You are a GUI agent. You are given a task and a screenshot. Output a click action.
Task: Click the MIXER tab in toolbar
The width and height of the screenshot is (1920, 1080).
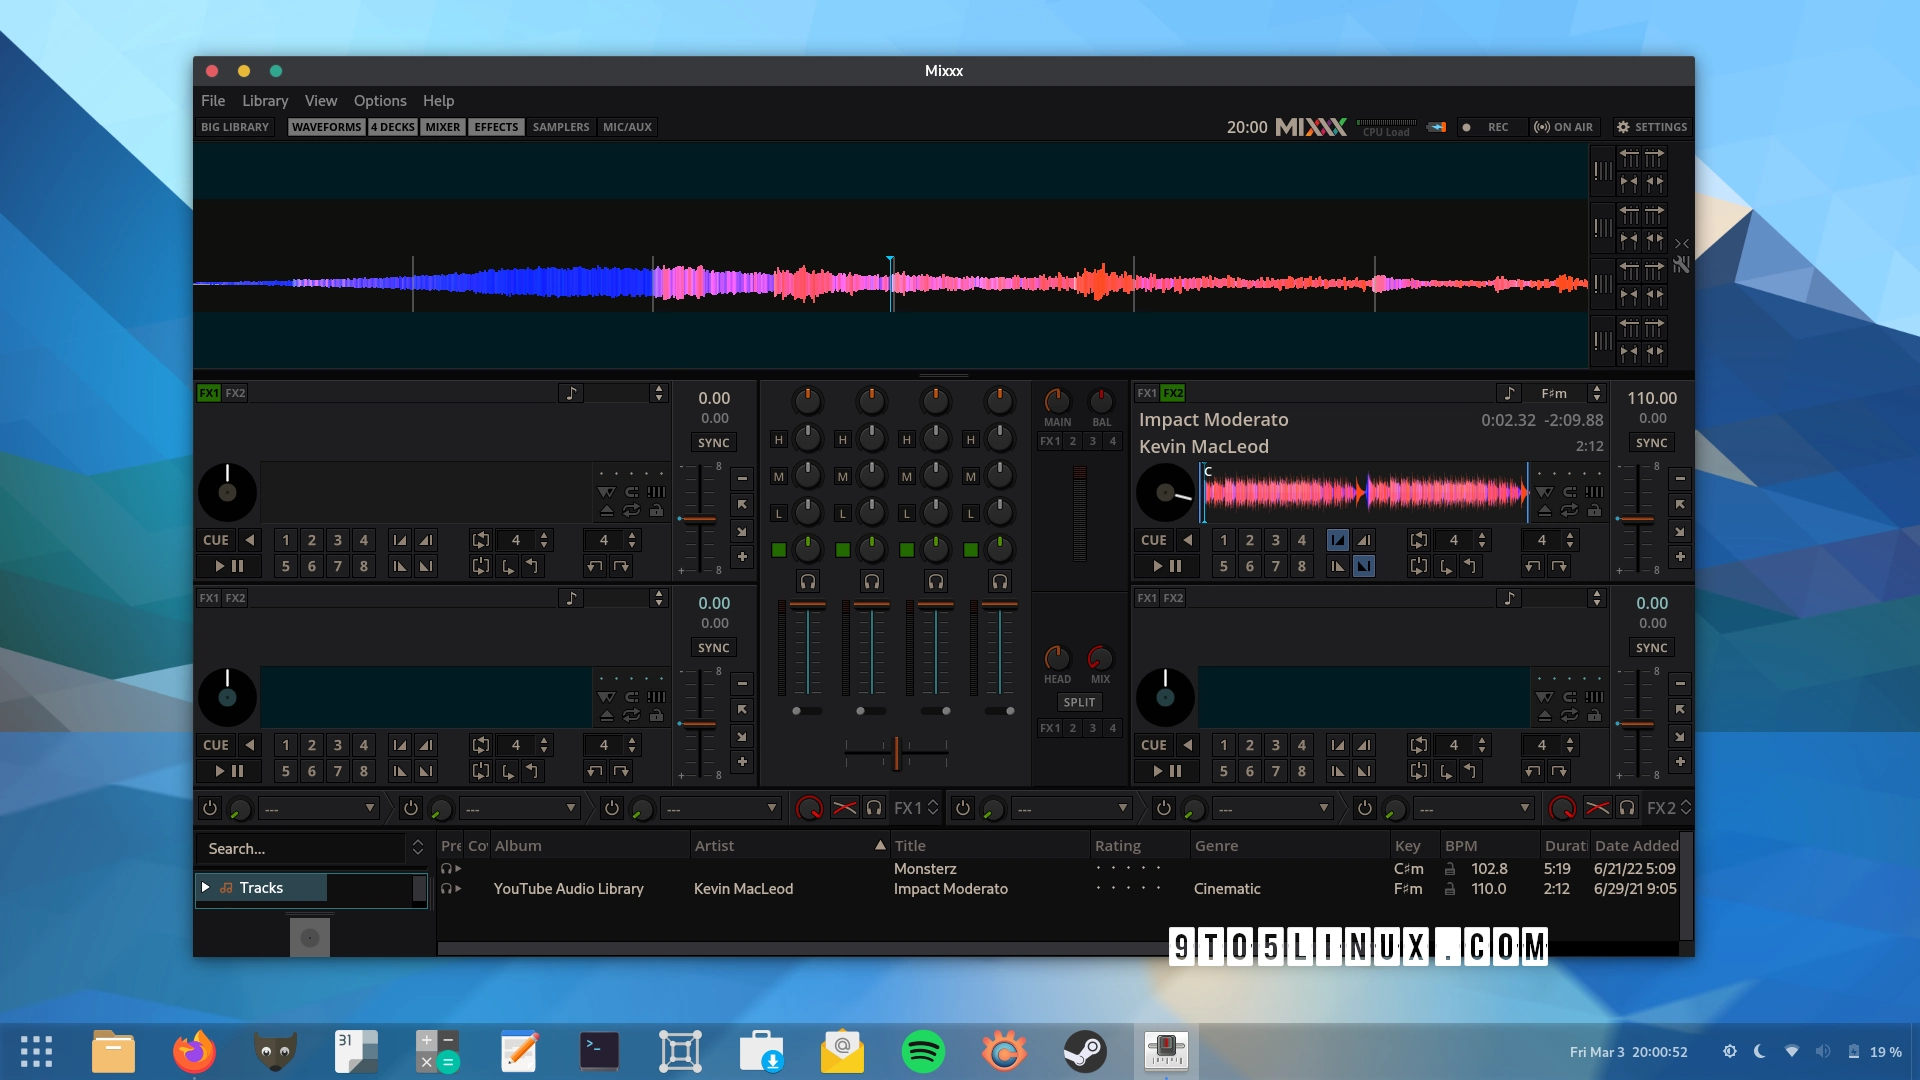440,125
